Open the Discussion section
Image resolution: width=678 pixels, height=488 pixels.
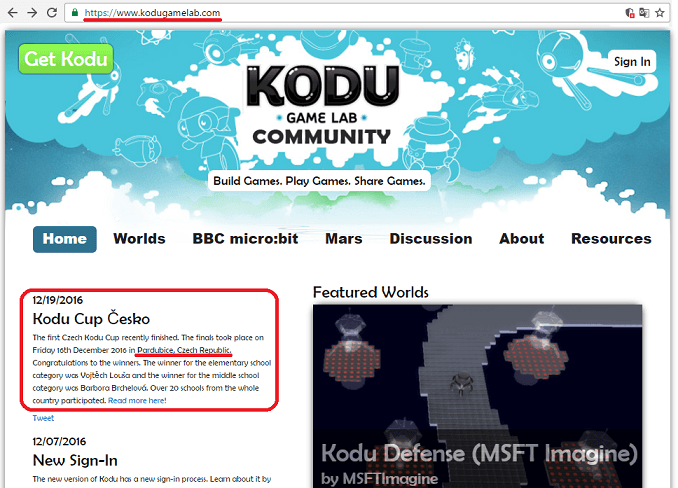tap(430, 239)
